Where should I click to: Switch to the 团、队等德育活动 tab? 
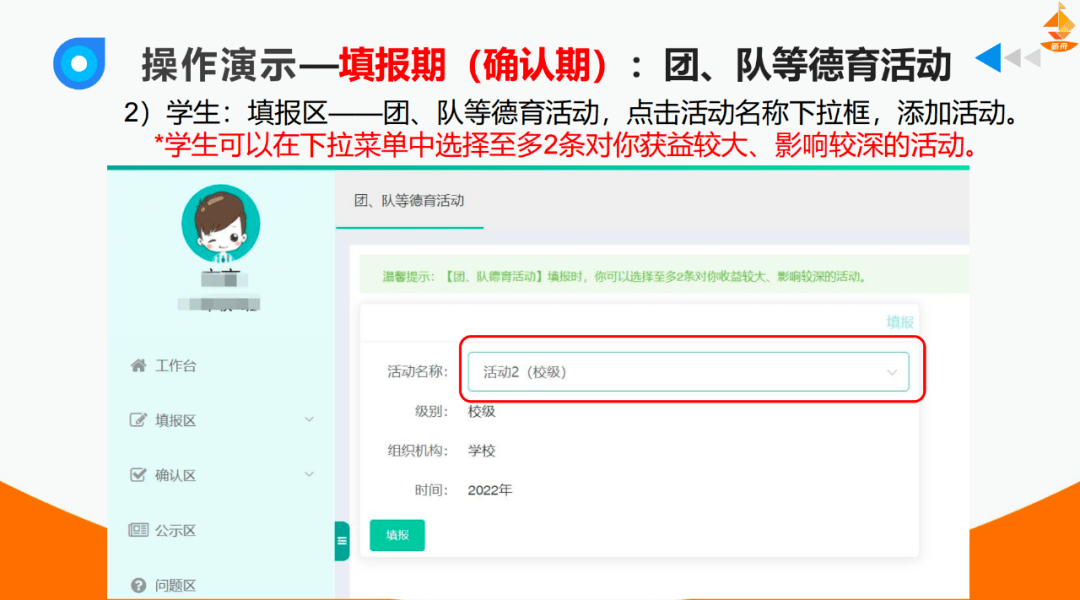point(409,201)
